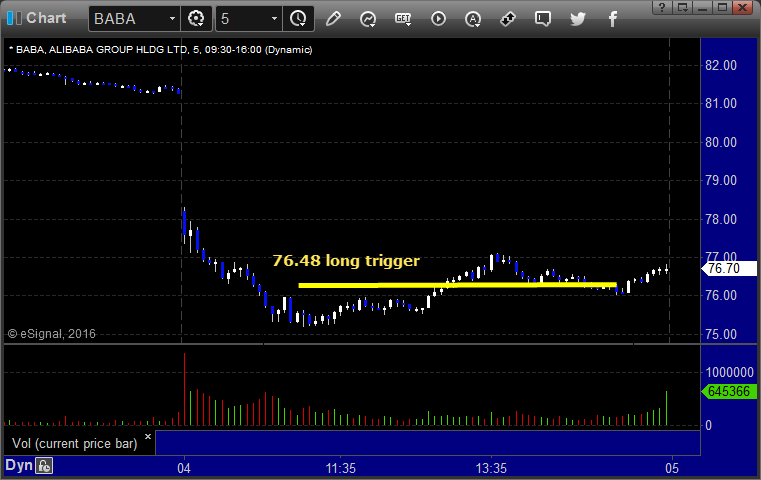Screen dimensions: 761x480
Task: Click the 04 date axis label
Action: click(184, 468)
